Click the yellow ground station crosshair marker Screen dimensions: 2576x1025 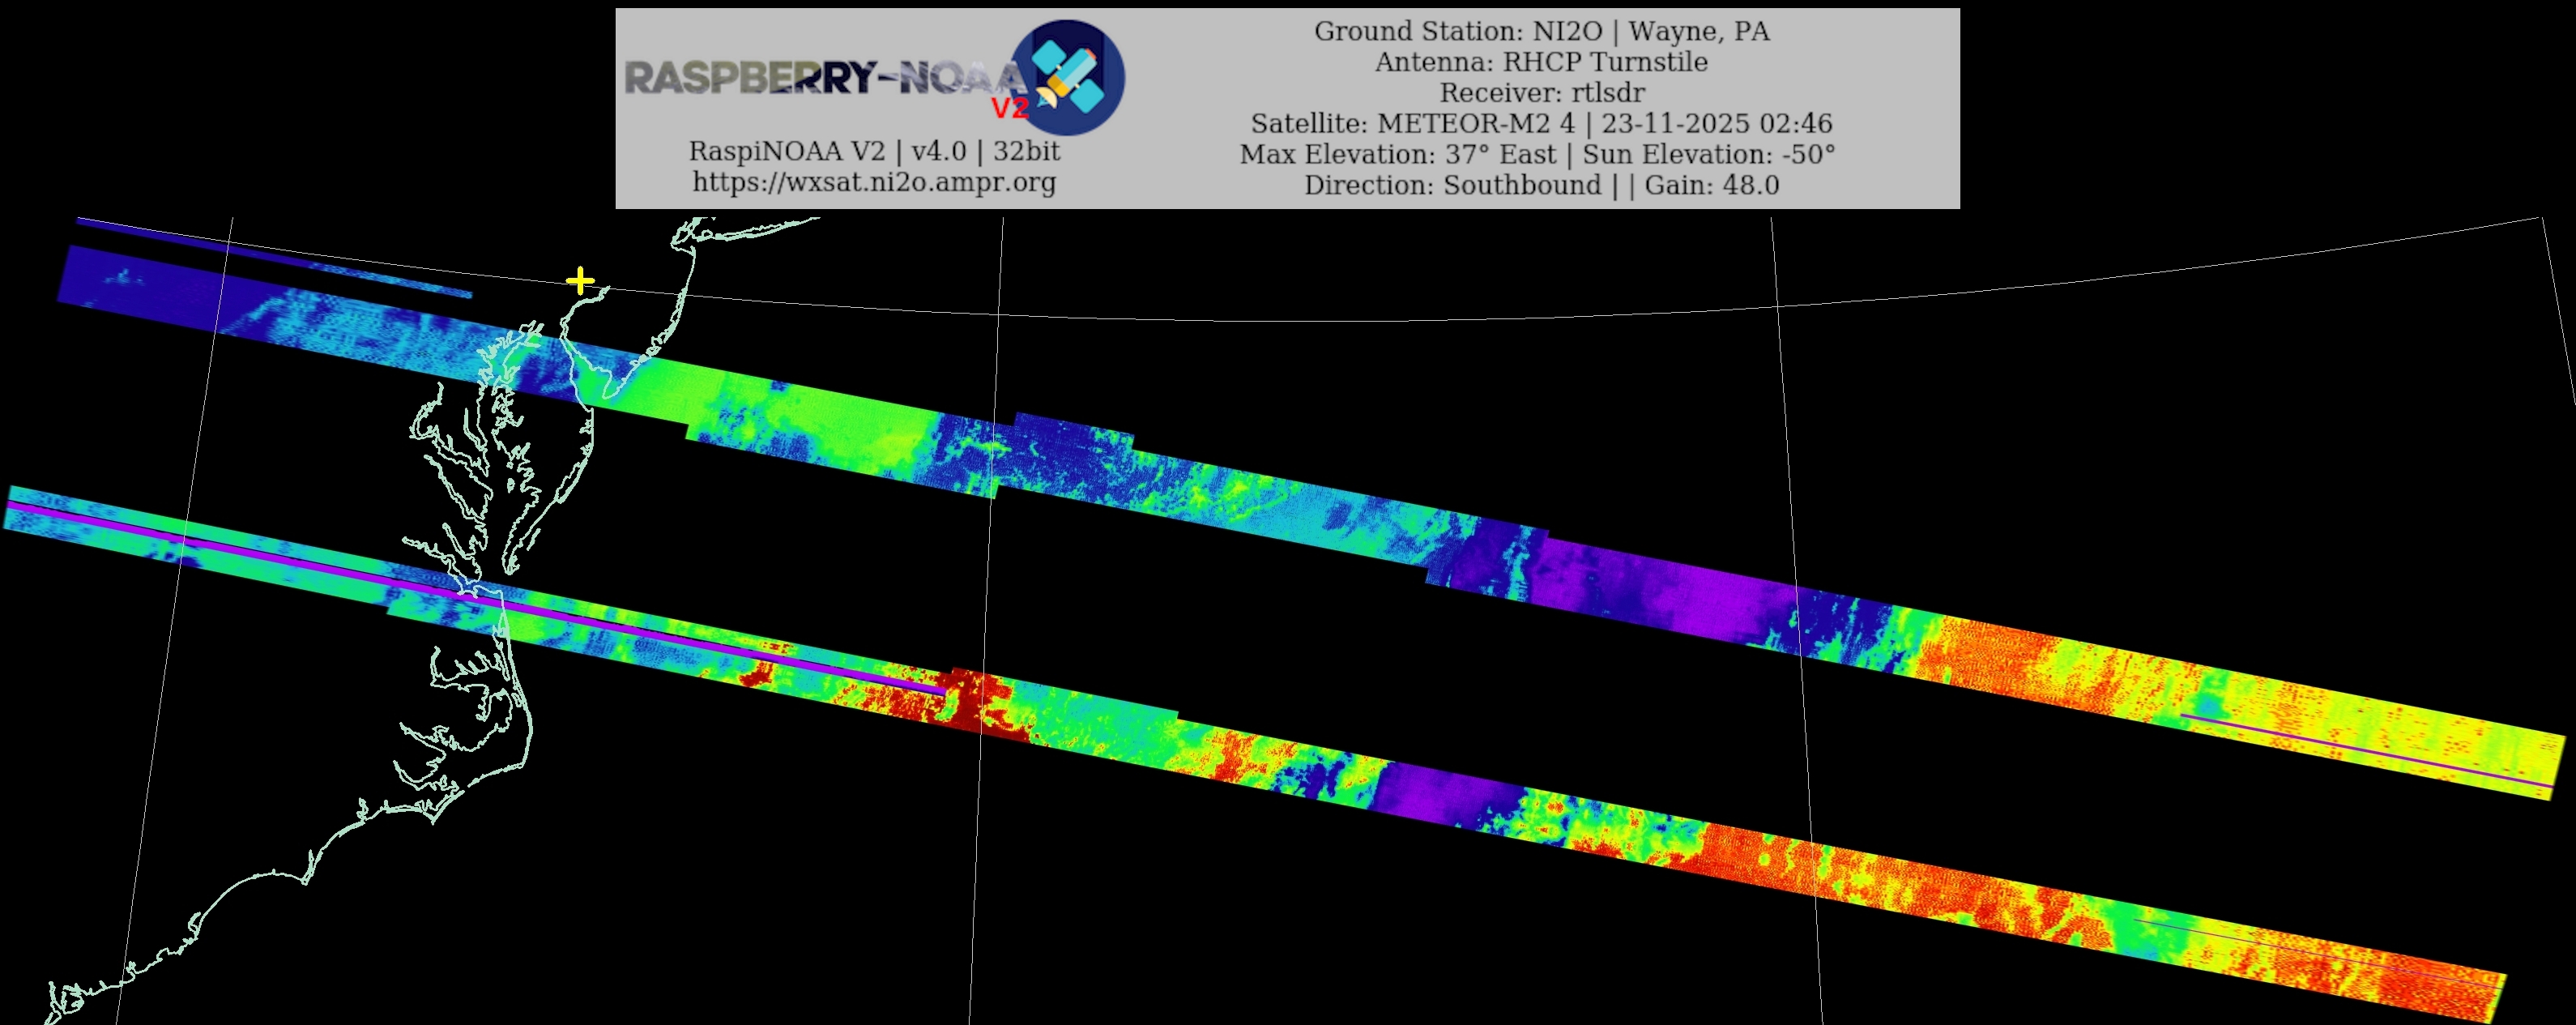pyautogui.click(x=580, y=281)
